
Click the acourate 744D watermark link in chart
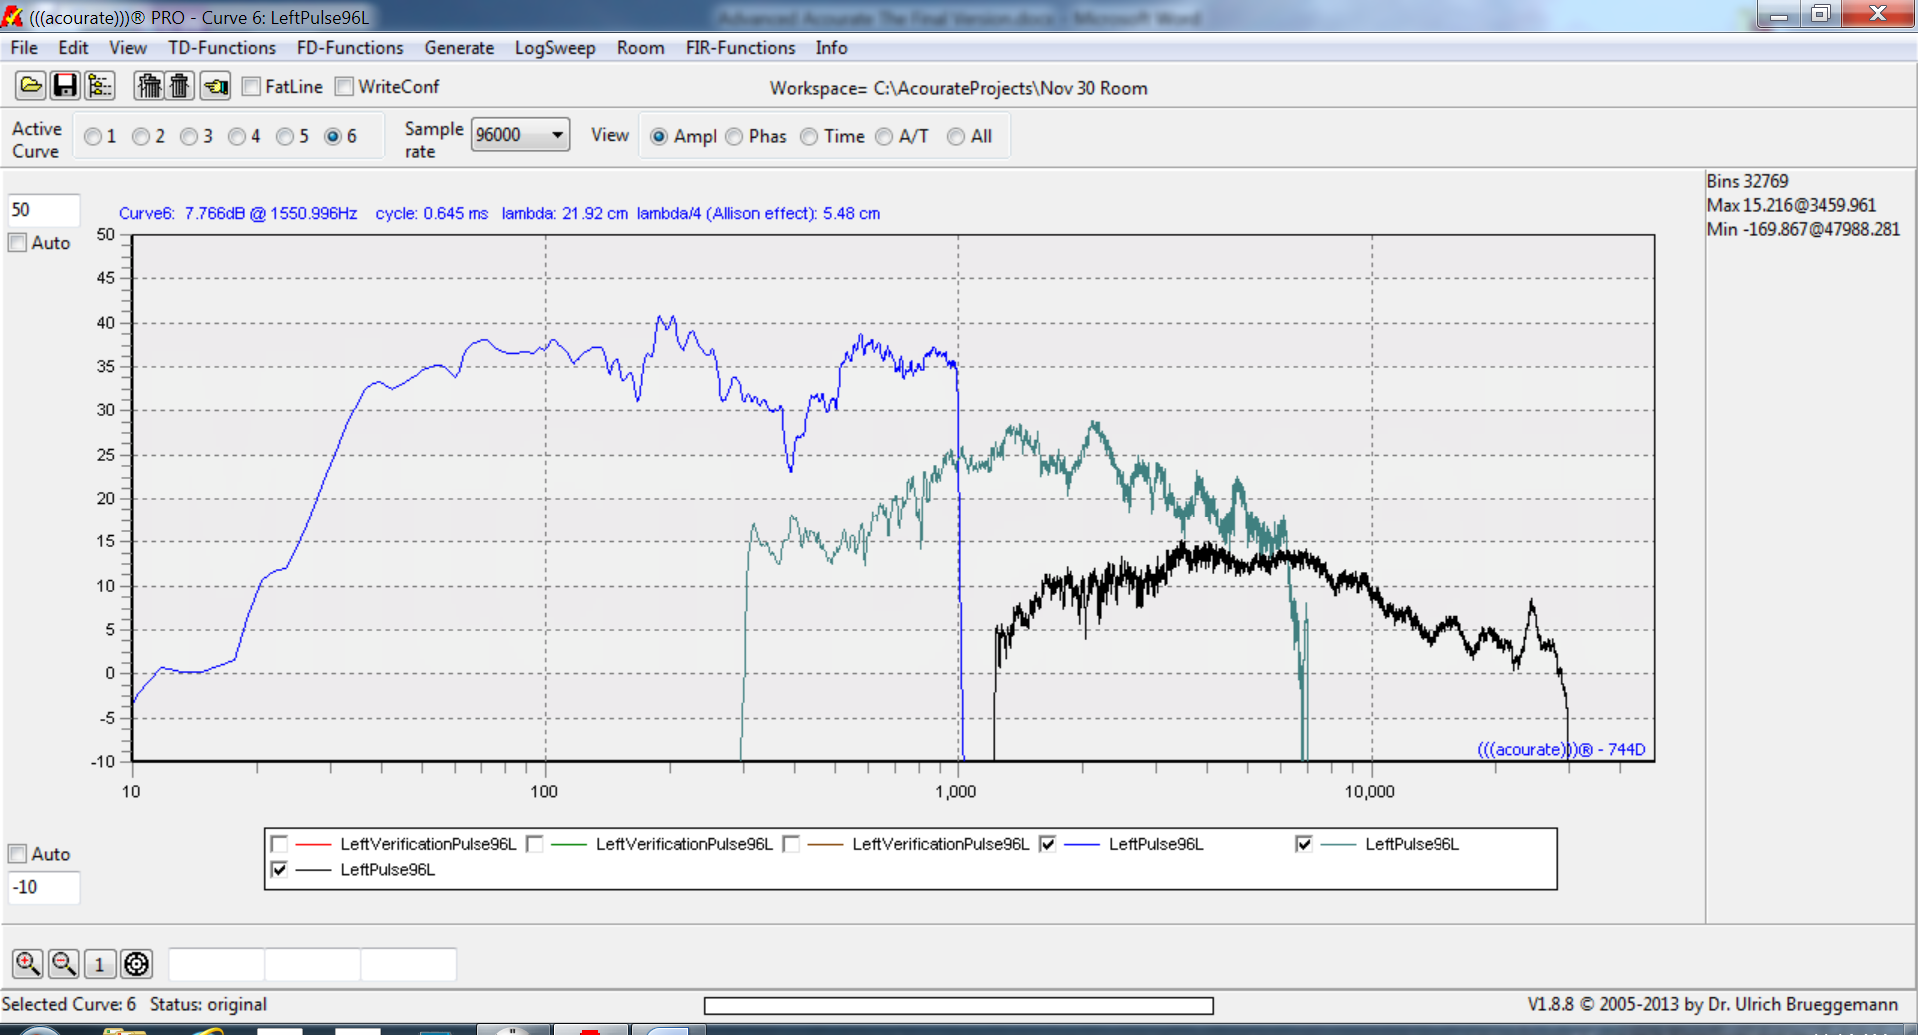point(1561,749)
